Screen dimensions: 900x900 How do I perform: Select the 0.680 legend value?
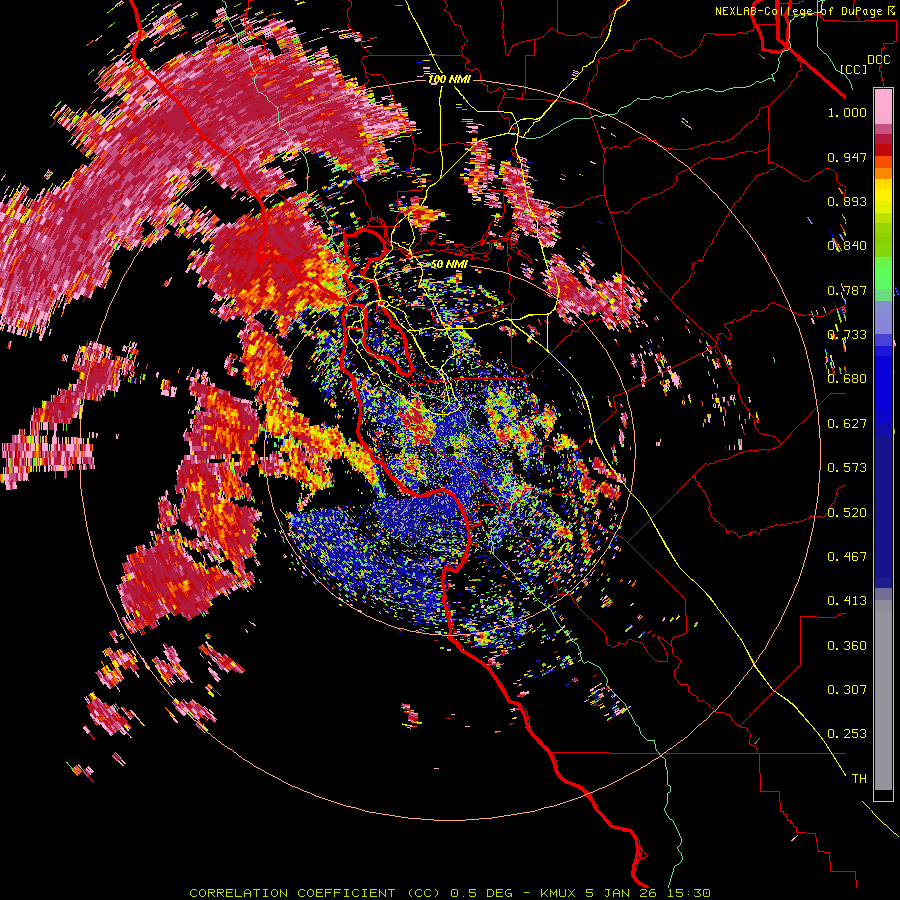click(847, 379)
